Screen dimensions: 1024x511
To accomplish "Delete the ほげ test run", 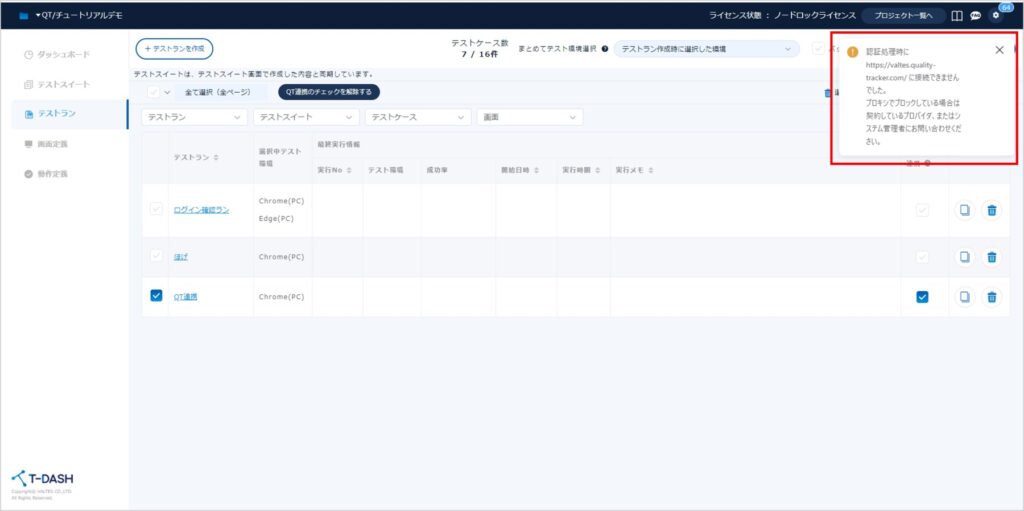I will coord(991,257).
